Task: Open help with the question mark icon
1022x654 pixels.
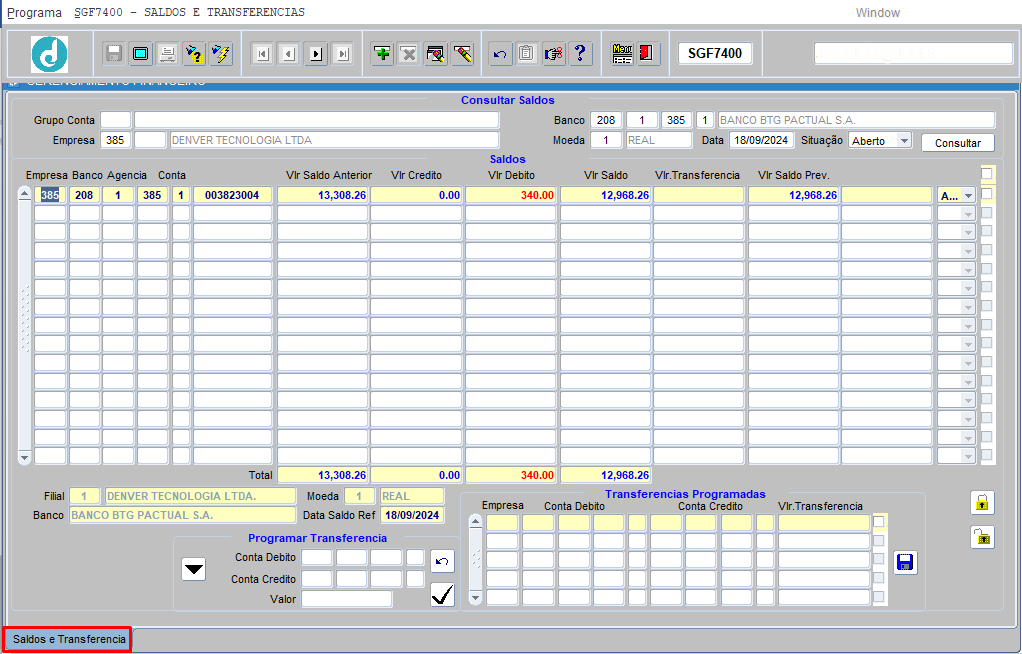Action: click(x=580, y=53)
